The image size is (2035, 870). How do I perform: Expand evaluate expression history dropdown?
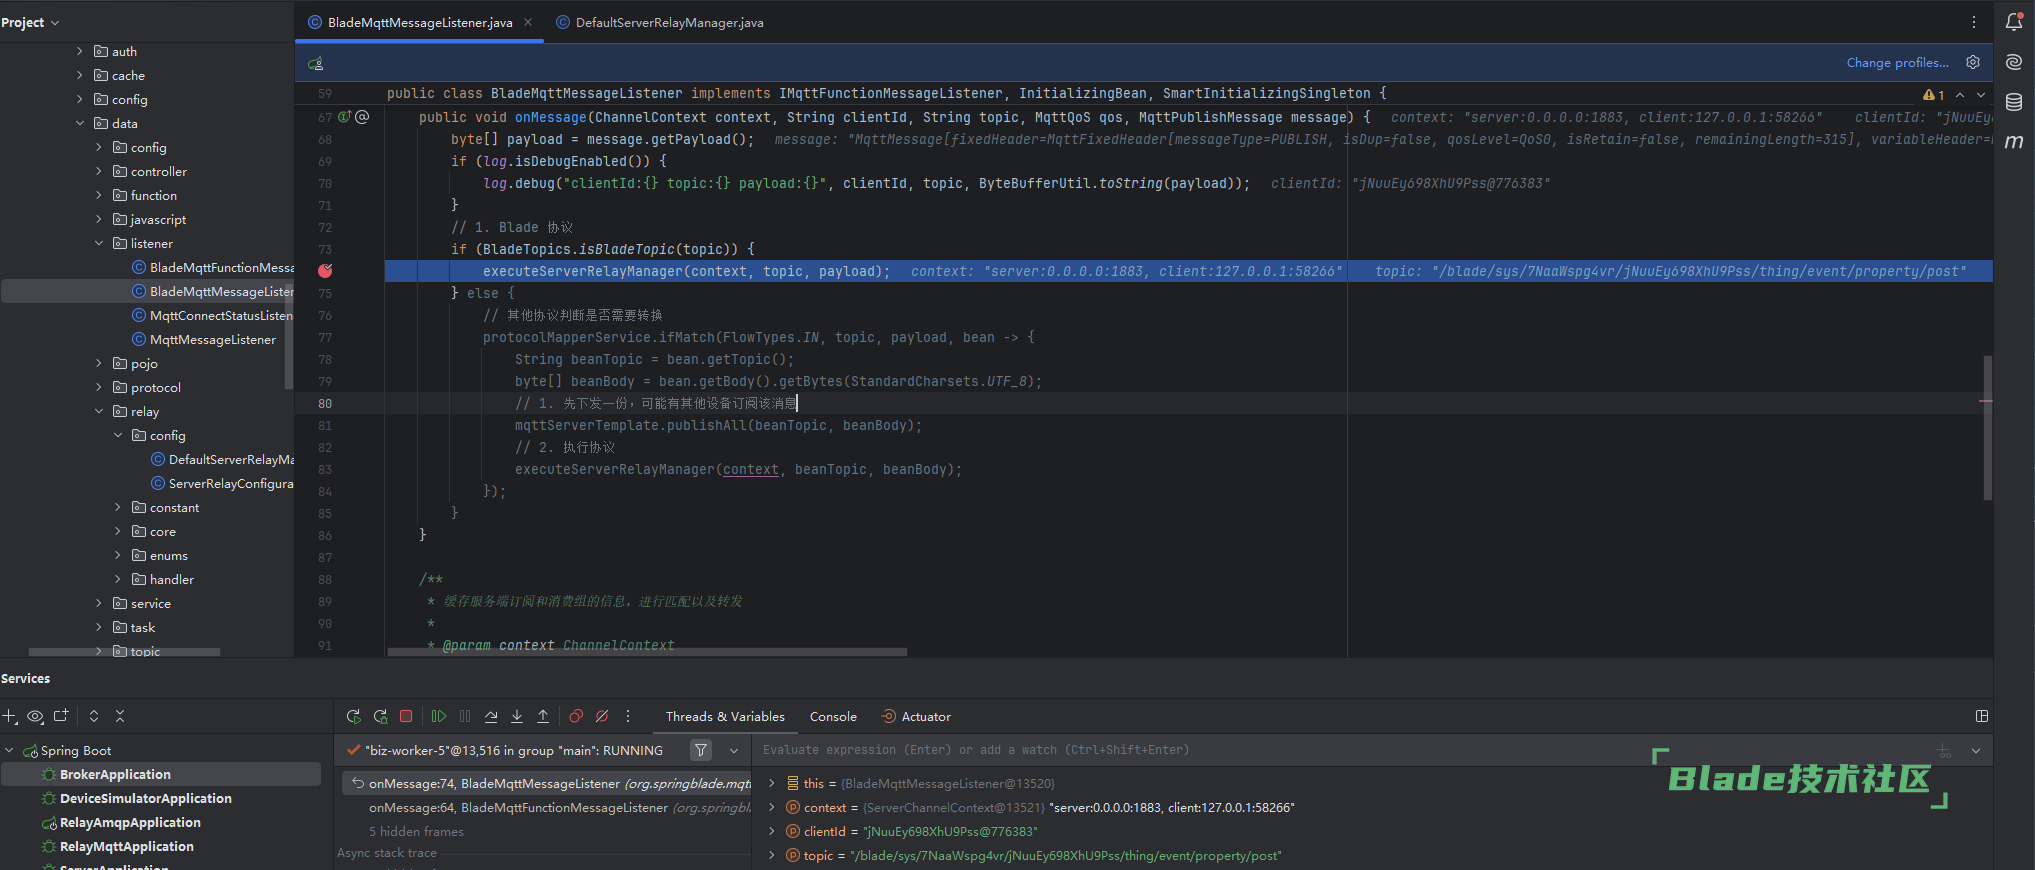coord(1976,750)
